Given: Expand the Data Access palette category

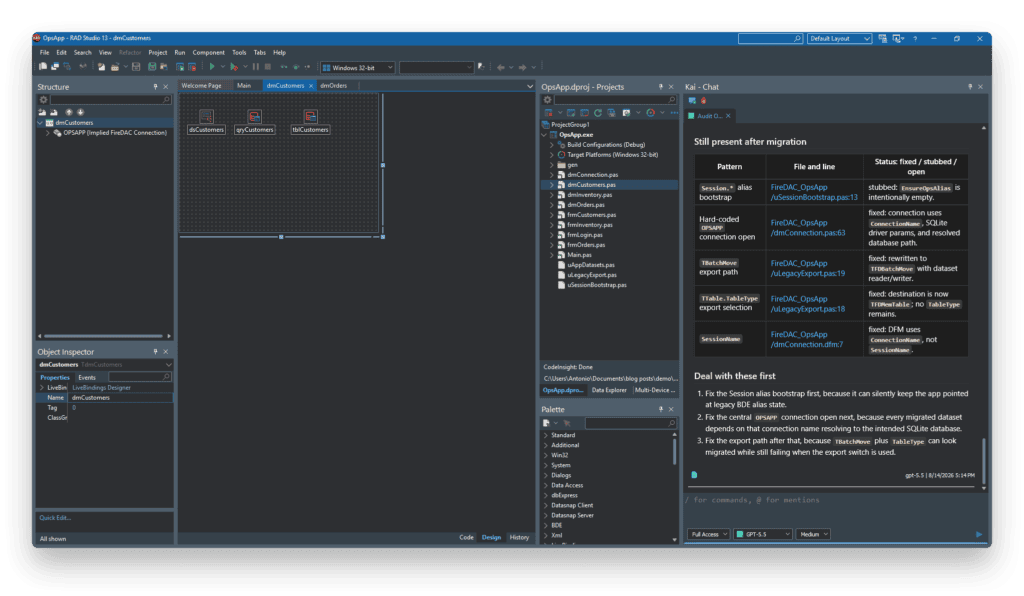Looking at the screenshot, I should pyautogui.click(x=546, y=486).
